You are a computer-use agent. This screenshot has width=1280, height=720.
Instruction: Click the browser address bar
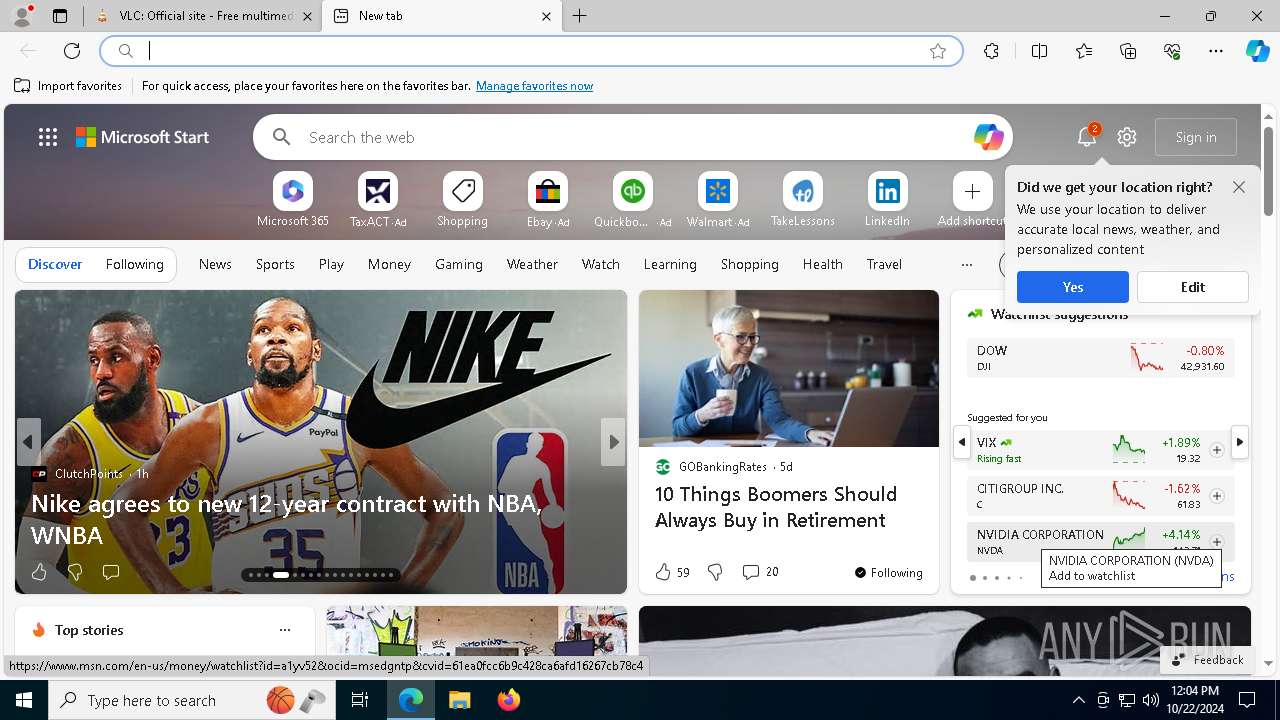click(x=530, y=51)
